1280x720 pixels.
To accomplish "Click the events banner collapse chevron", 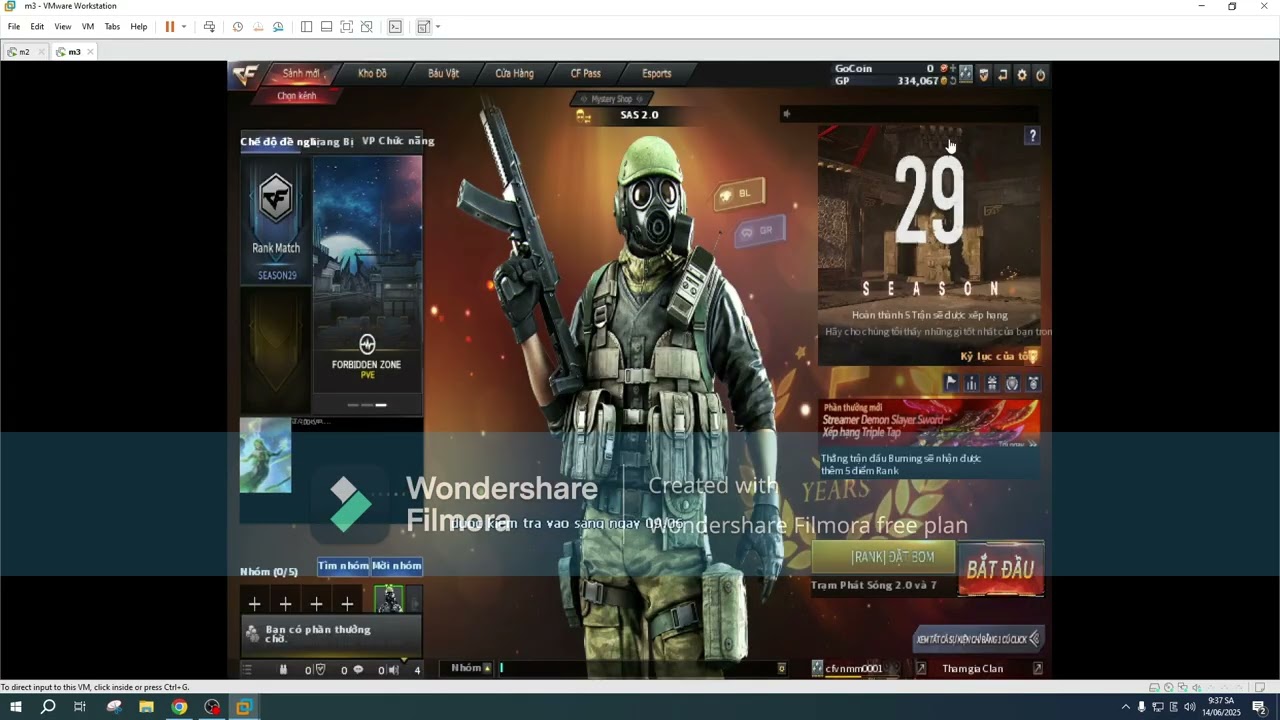I will click(1034, 639).
